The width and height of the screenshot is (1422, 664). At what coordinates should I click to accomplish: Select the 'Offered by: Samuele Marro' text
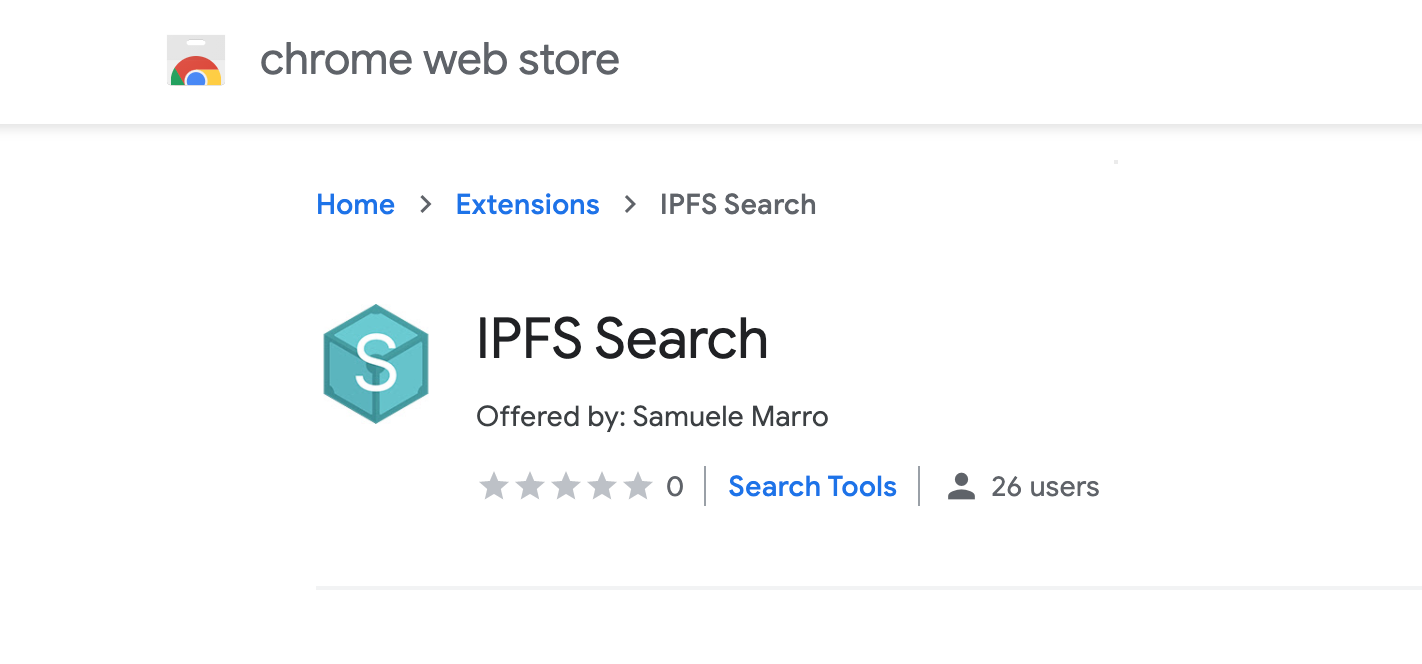(x=652, y=416)
